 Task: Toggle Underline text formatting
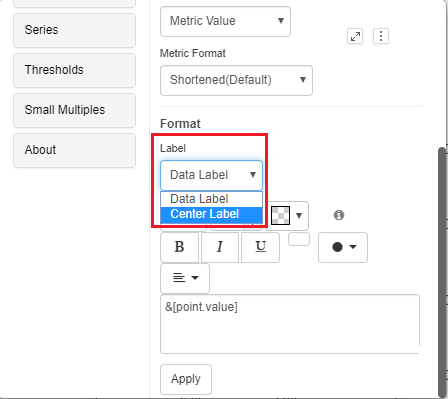click(x=260, y=247)
